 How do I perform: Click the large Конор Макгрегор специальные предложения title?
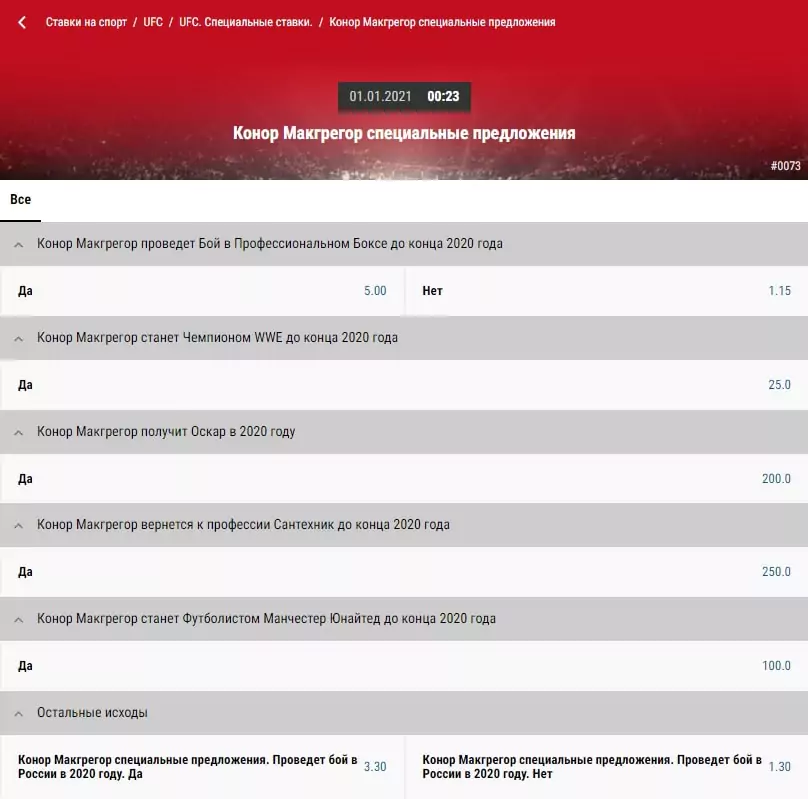[404, 133]
